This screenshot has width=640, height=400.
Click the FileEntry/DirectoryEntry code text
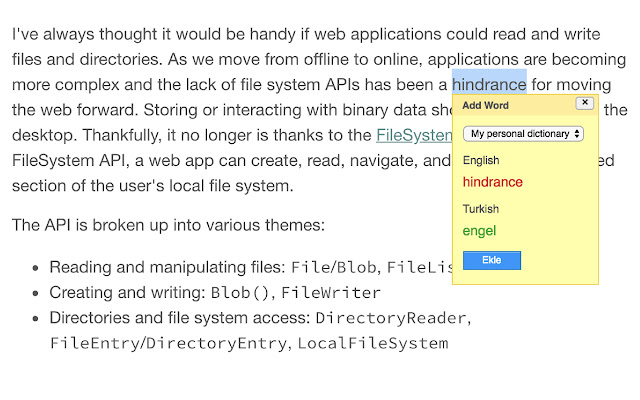[x=169, y=343]
